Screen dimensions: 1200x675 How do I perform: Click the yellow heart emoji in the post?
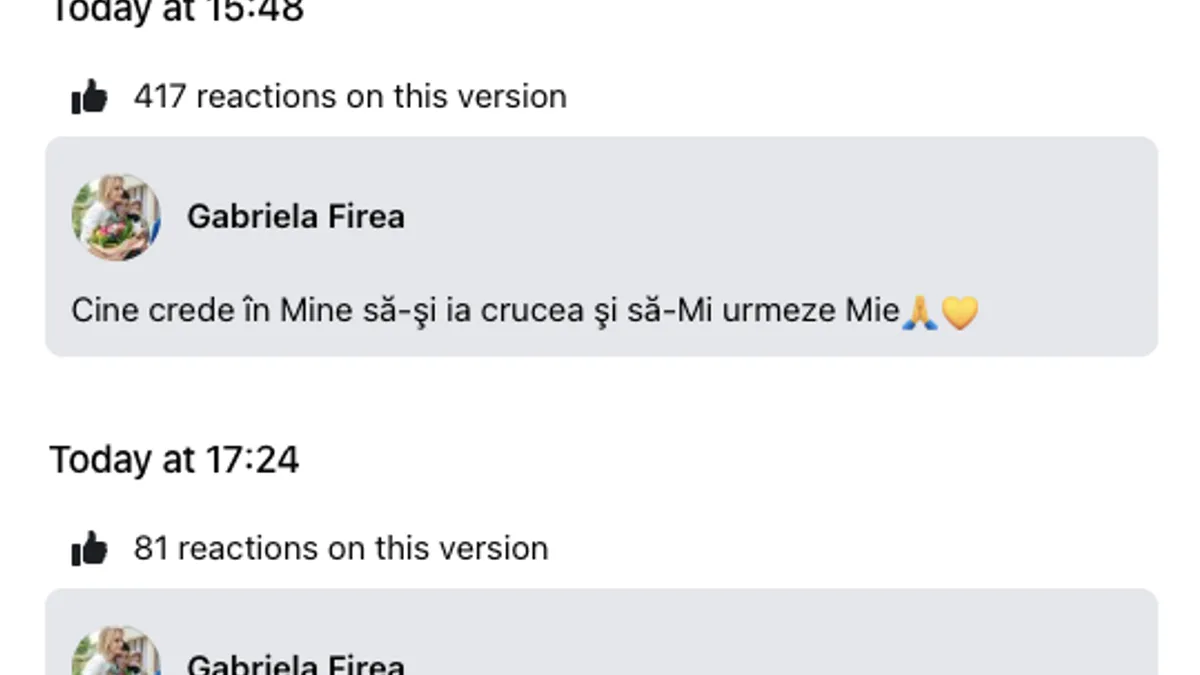[959, 313]
